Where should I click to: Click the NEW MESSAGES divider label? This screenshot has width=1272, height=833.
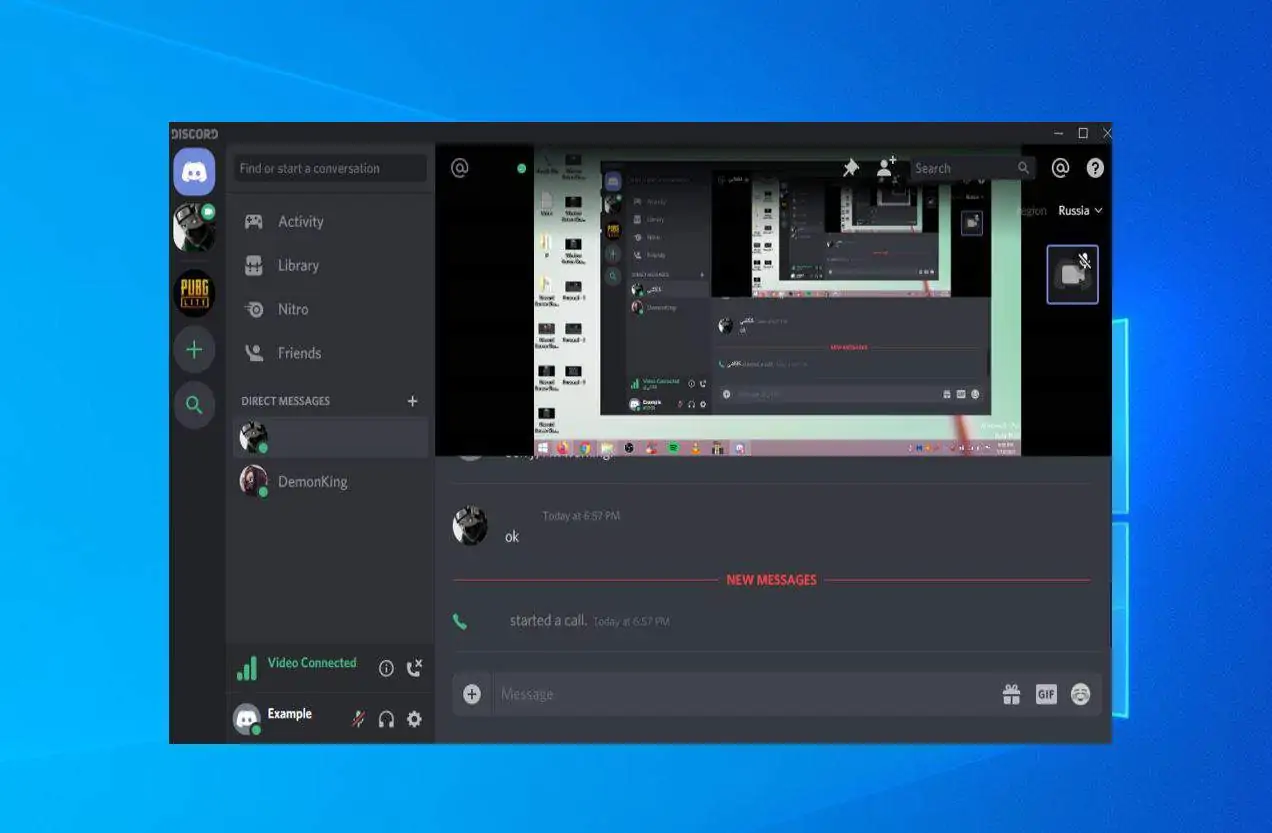[771, 580]
